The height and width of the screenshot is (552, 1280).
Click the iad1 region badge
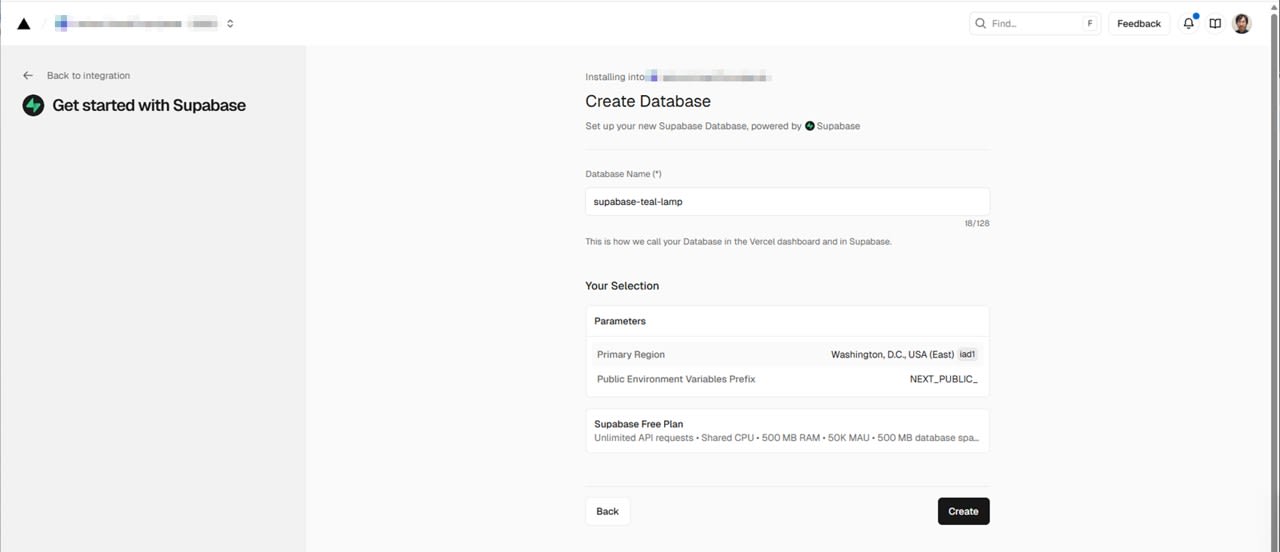pos(967,354)
